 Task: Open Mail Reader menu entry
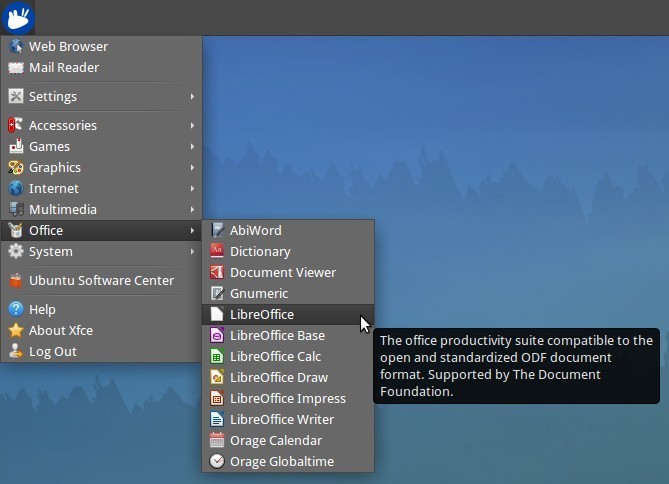102,67
